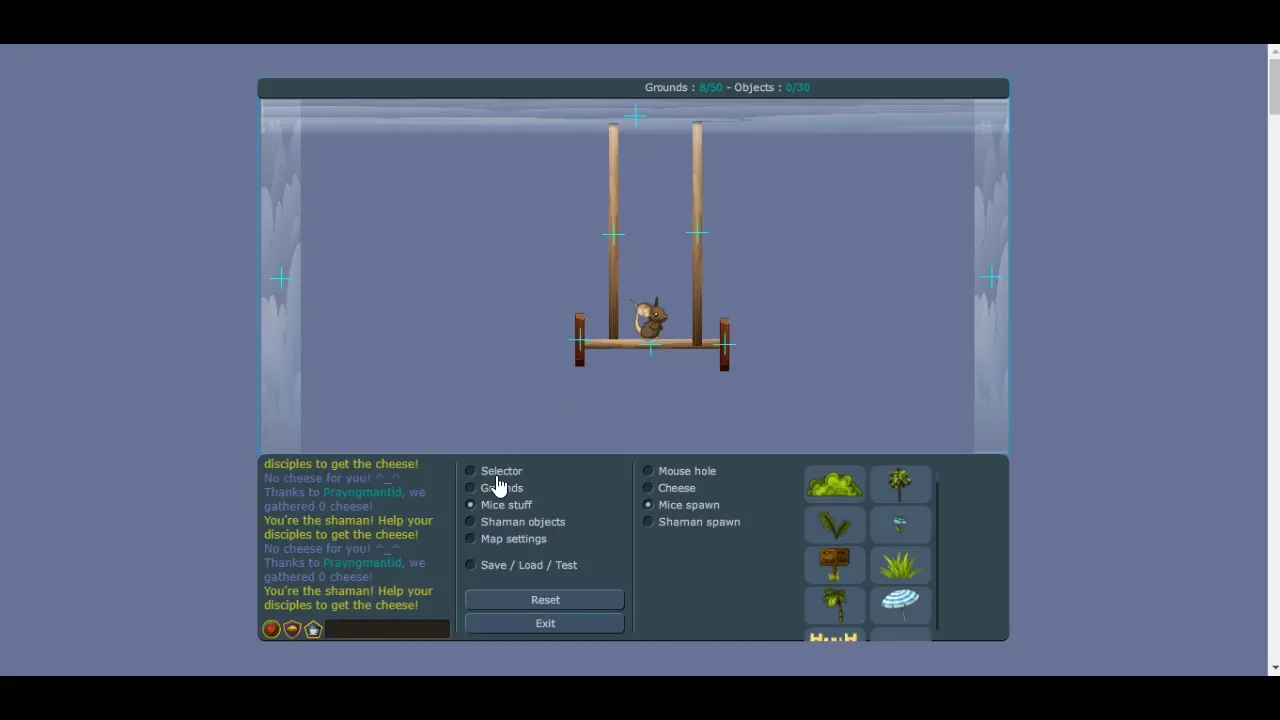
Task: Click the left ice wall crosshair marker
Action: coord(281,277)
